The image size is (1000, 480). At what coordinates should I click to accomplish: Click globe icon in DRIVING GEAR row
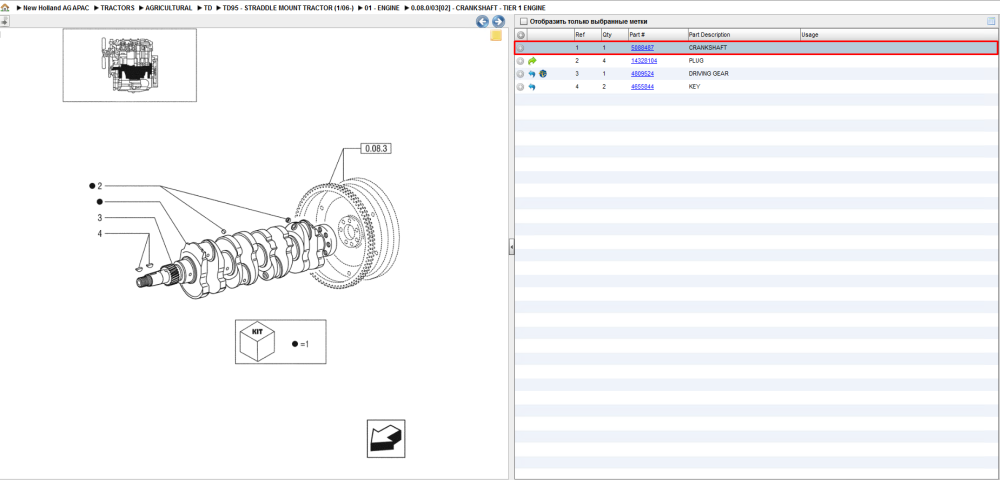pyautogui.click(x=543, y=74)
